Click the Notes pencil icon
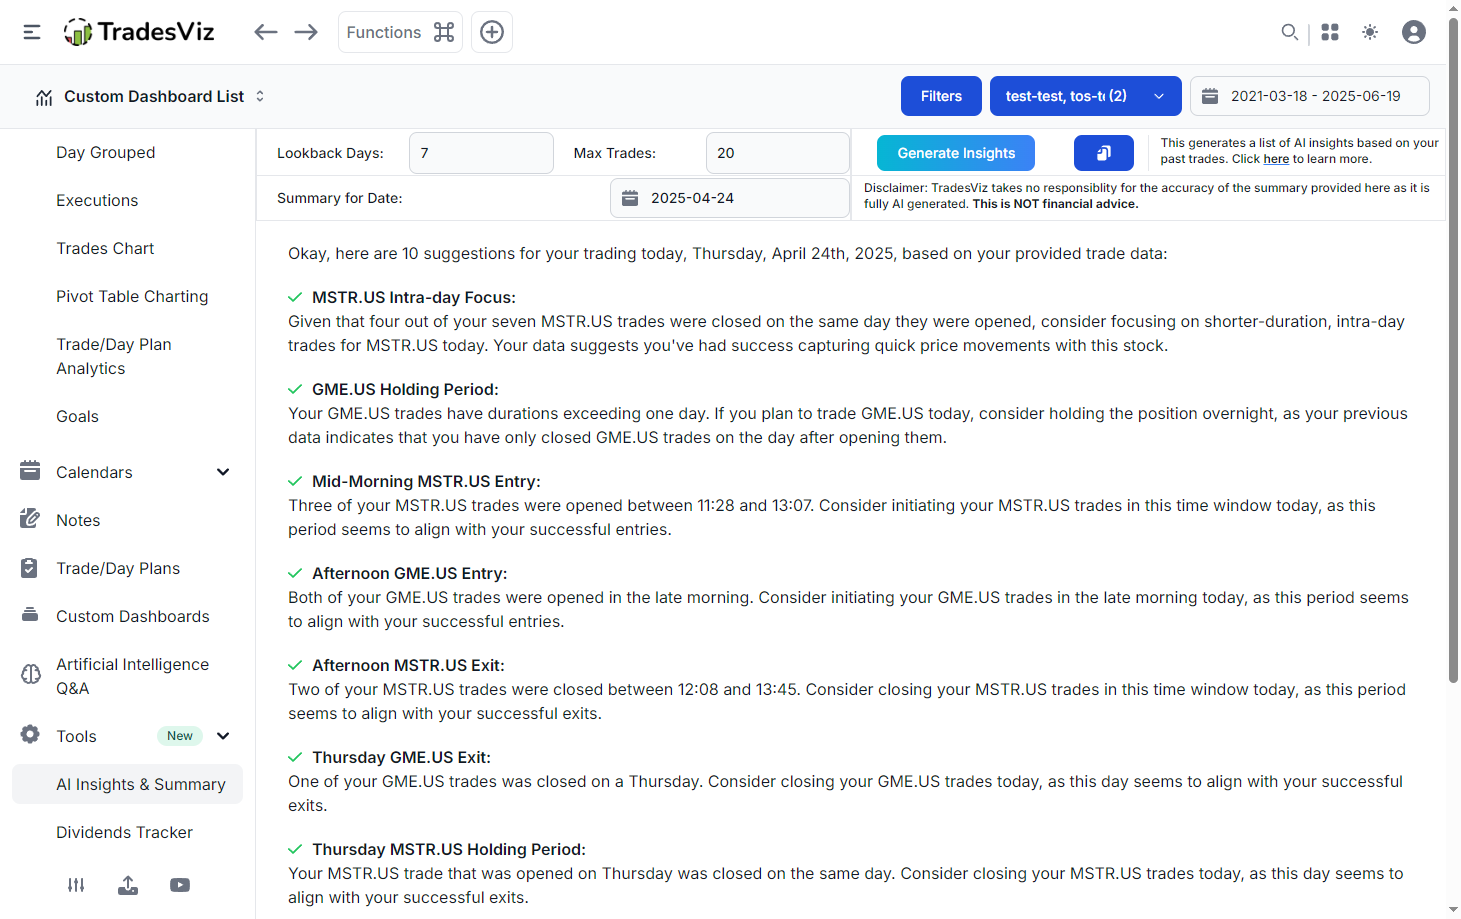1461x919 pixels. [x=30, y=519]
